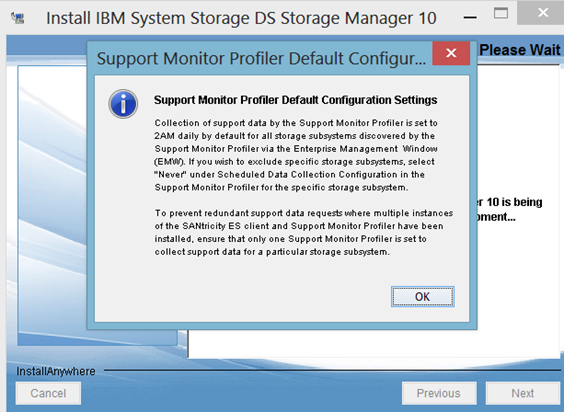Continue with the Next button

523,393
